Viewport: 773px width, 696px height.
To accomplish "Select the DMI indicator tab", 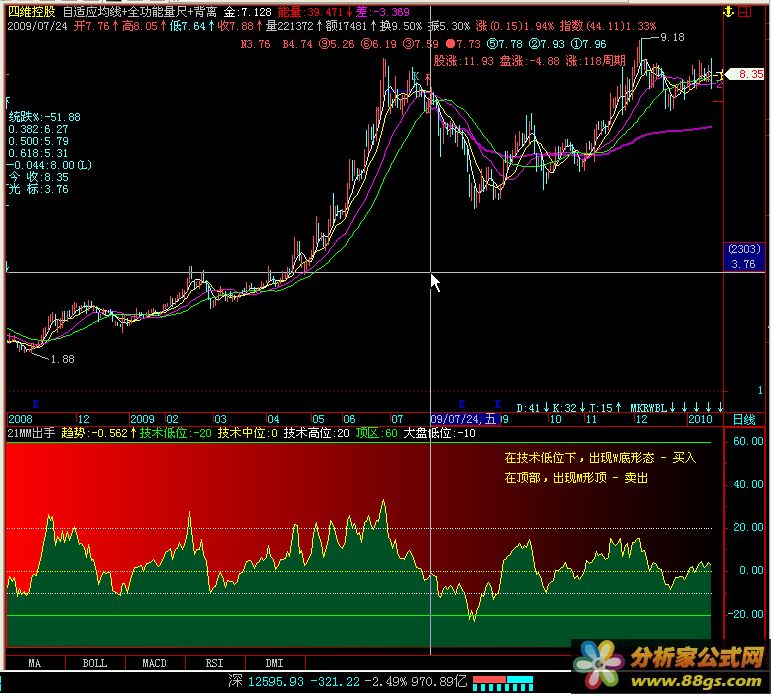I will click(275, 663).
